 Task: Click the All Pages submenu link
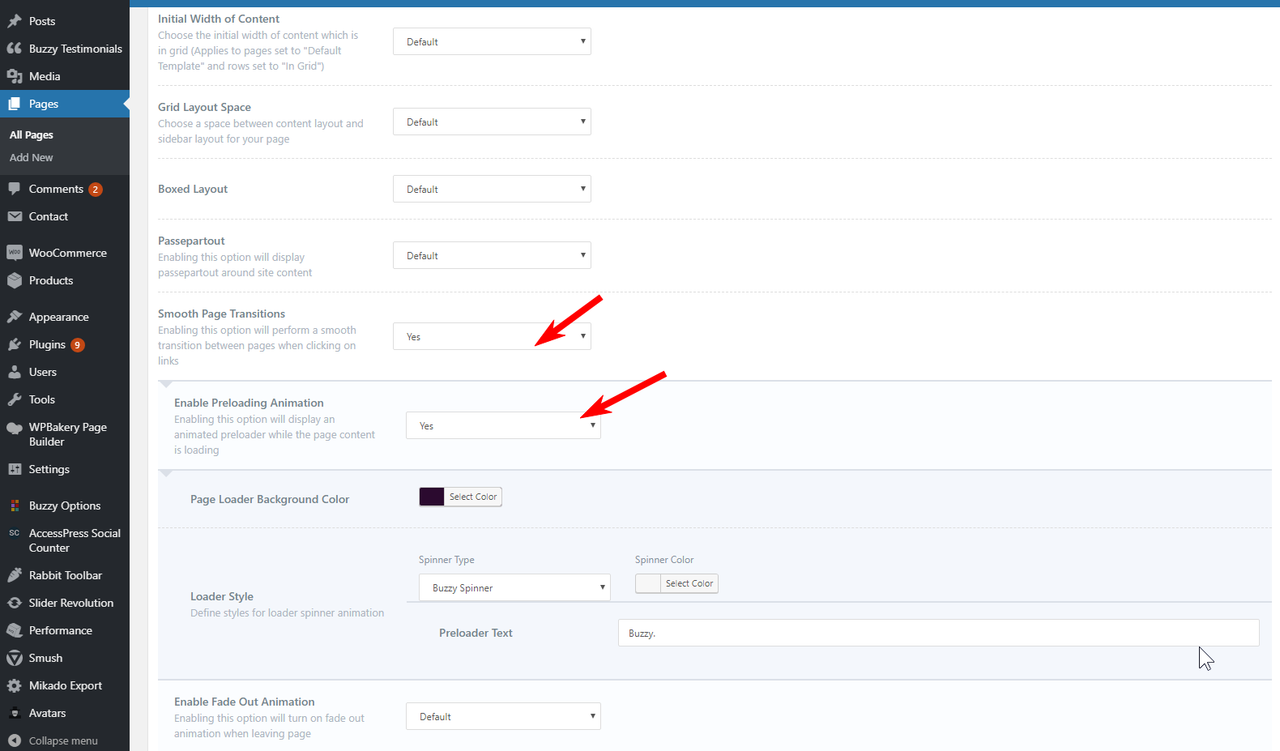point(31,135)
